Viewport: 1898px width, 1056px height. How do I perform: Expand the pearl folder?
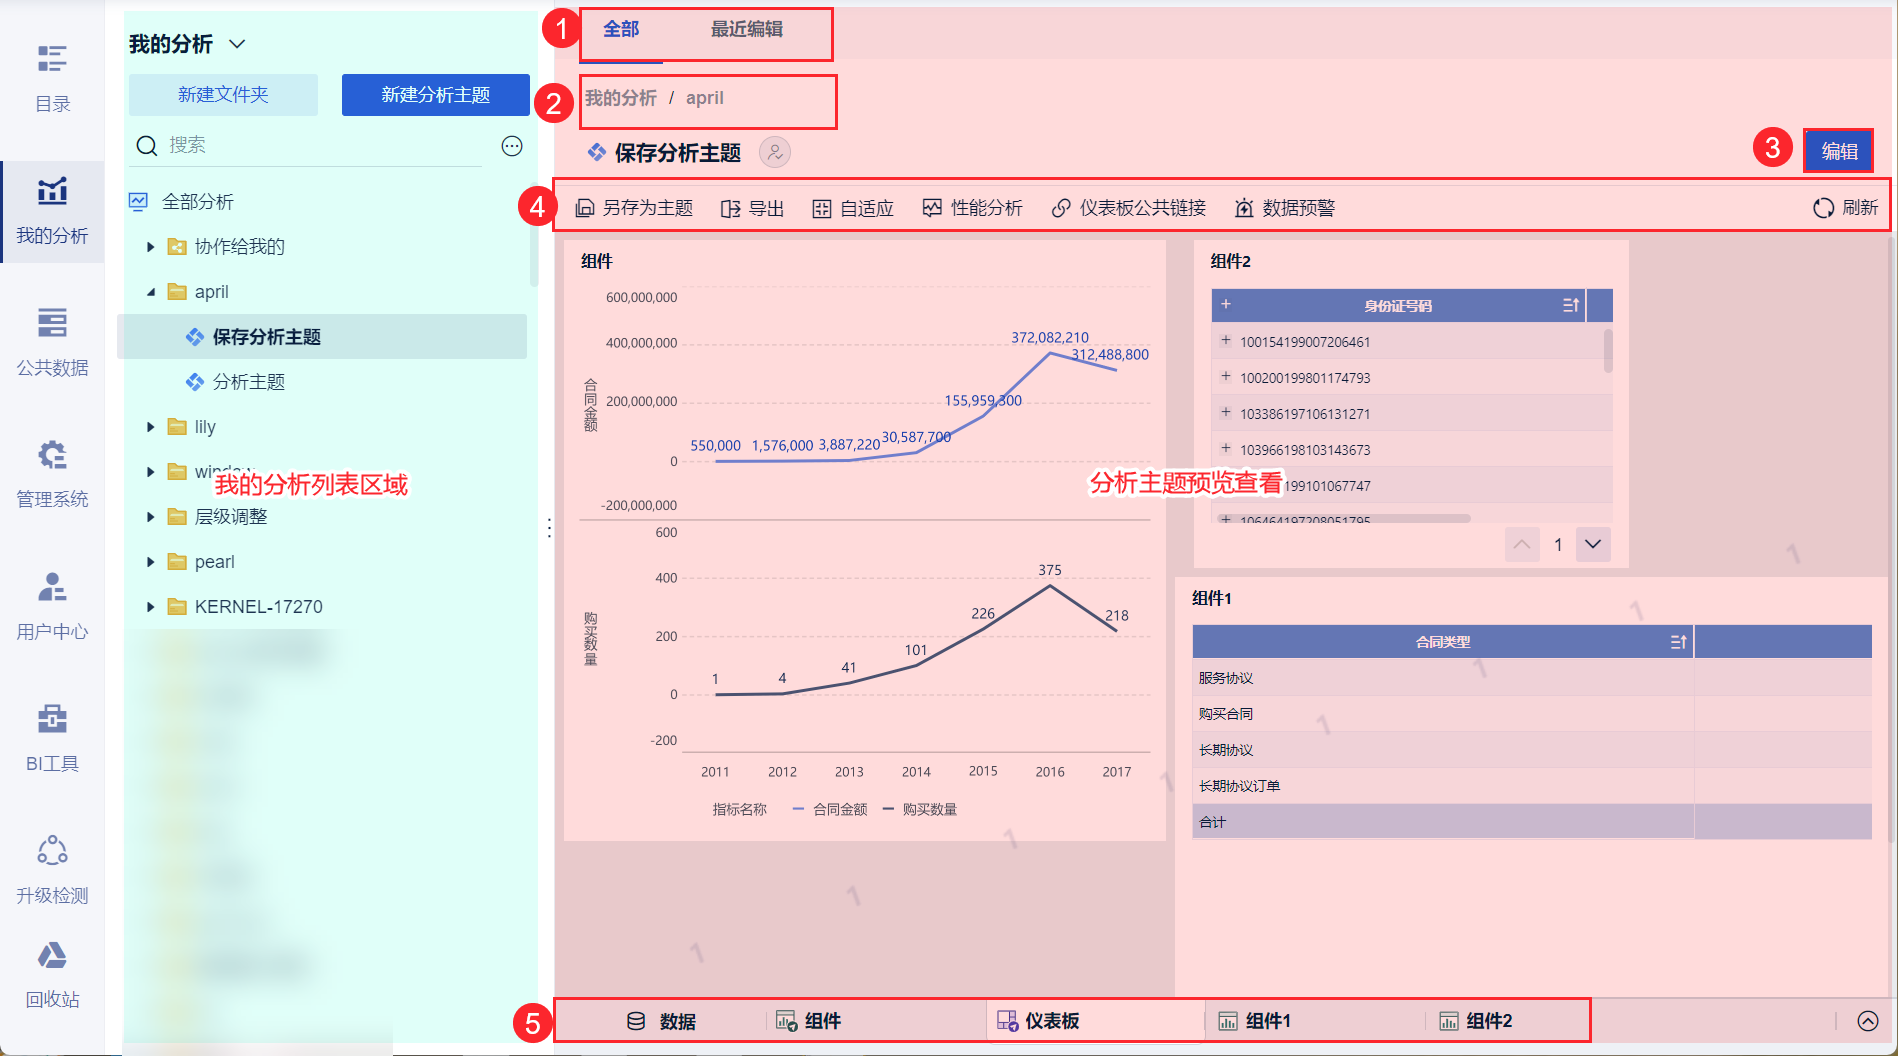tap(150, 562)
